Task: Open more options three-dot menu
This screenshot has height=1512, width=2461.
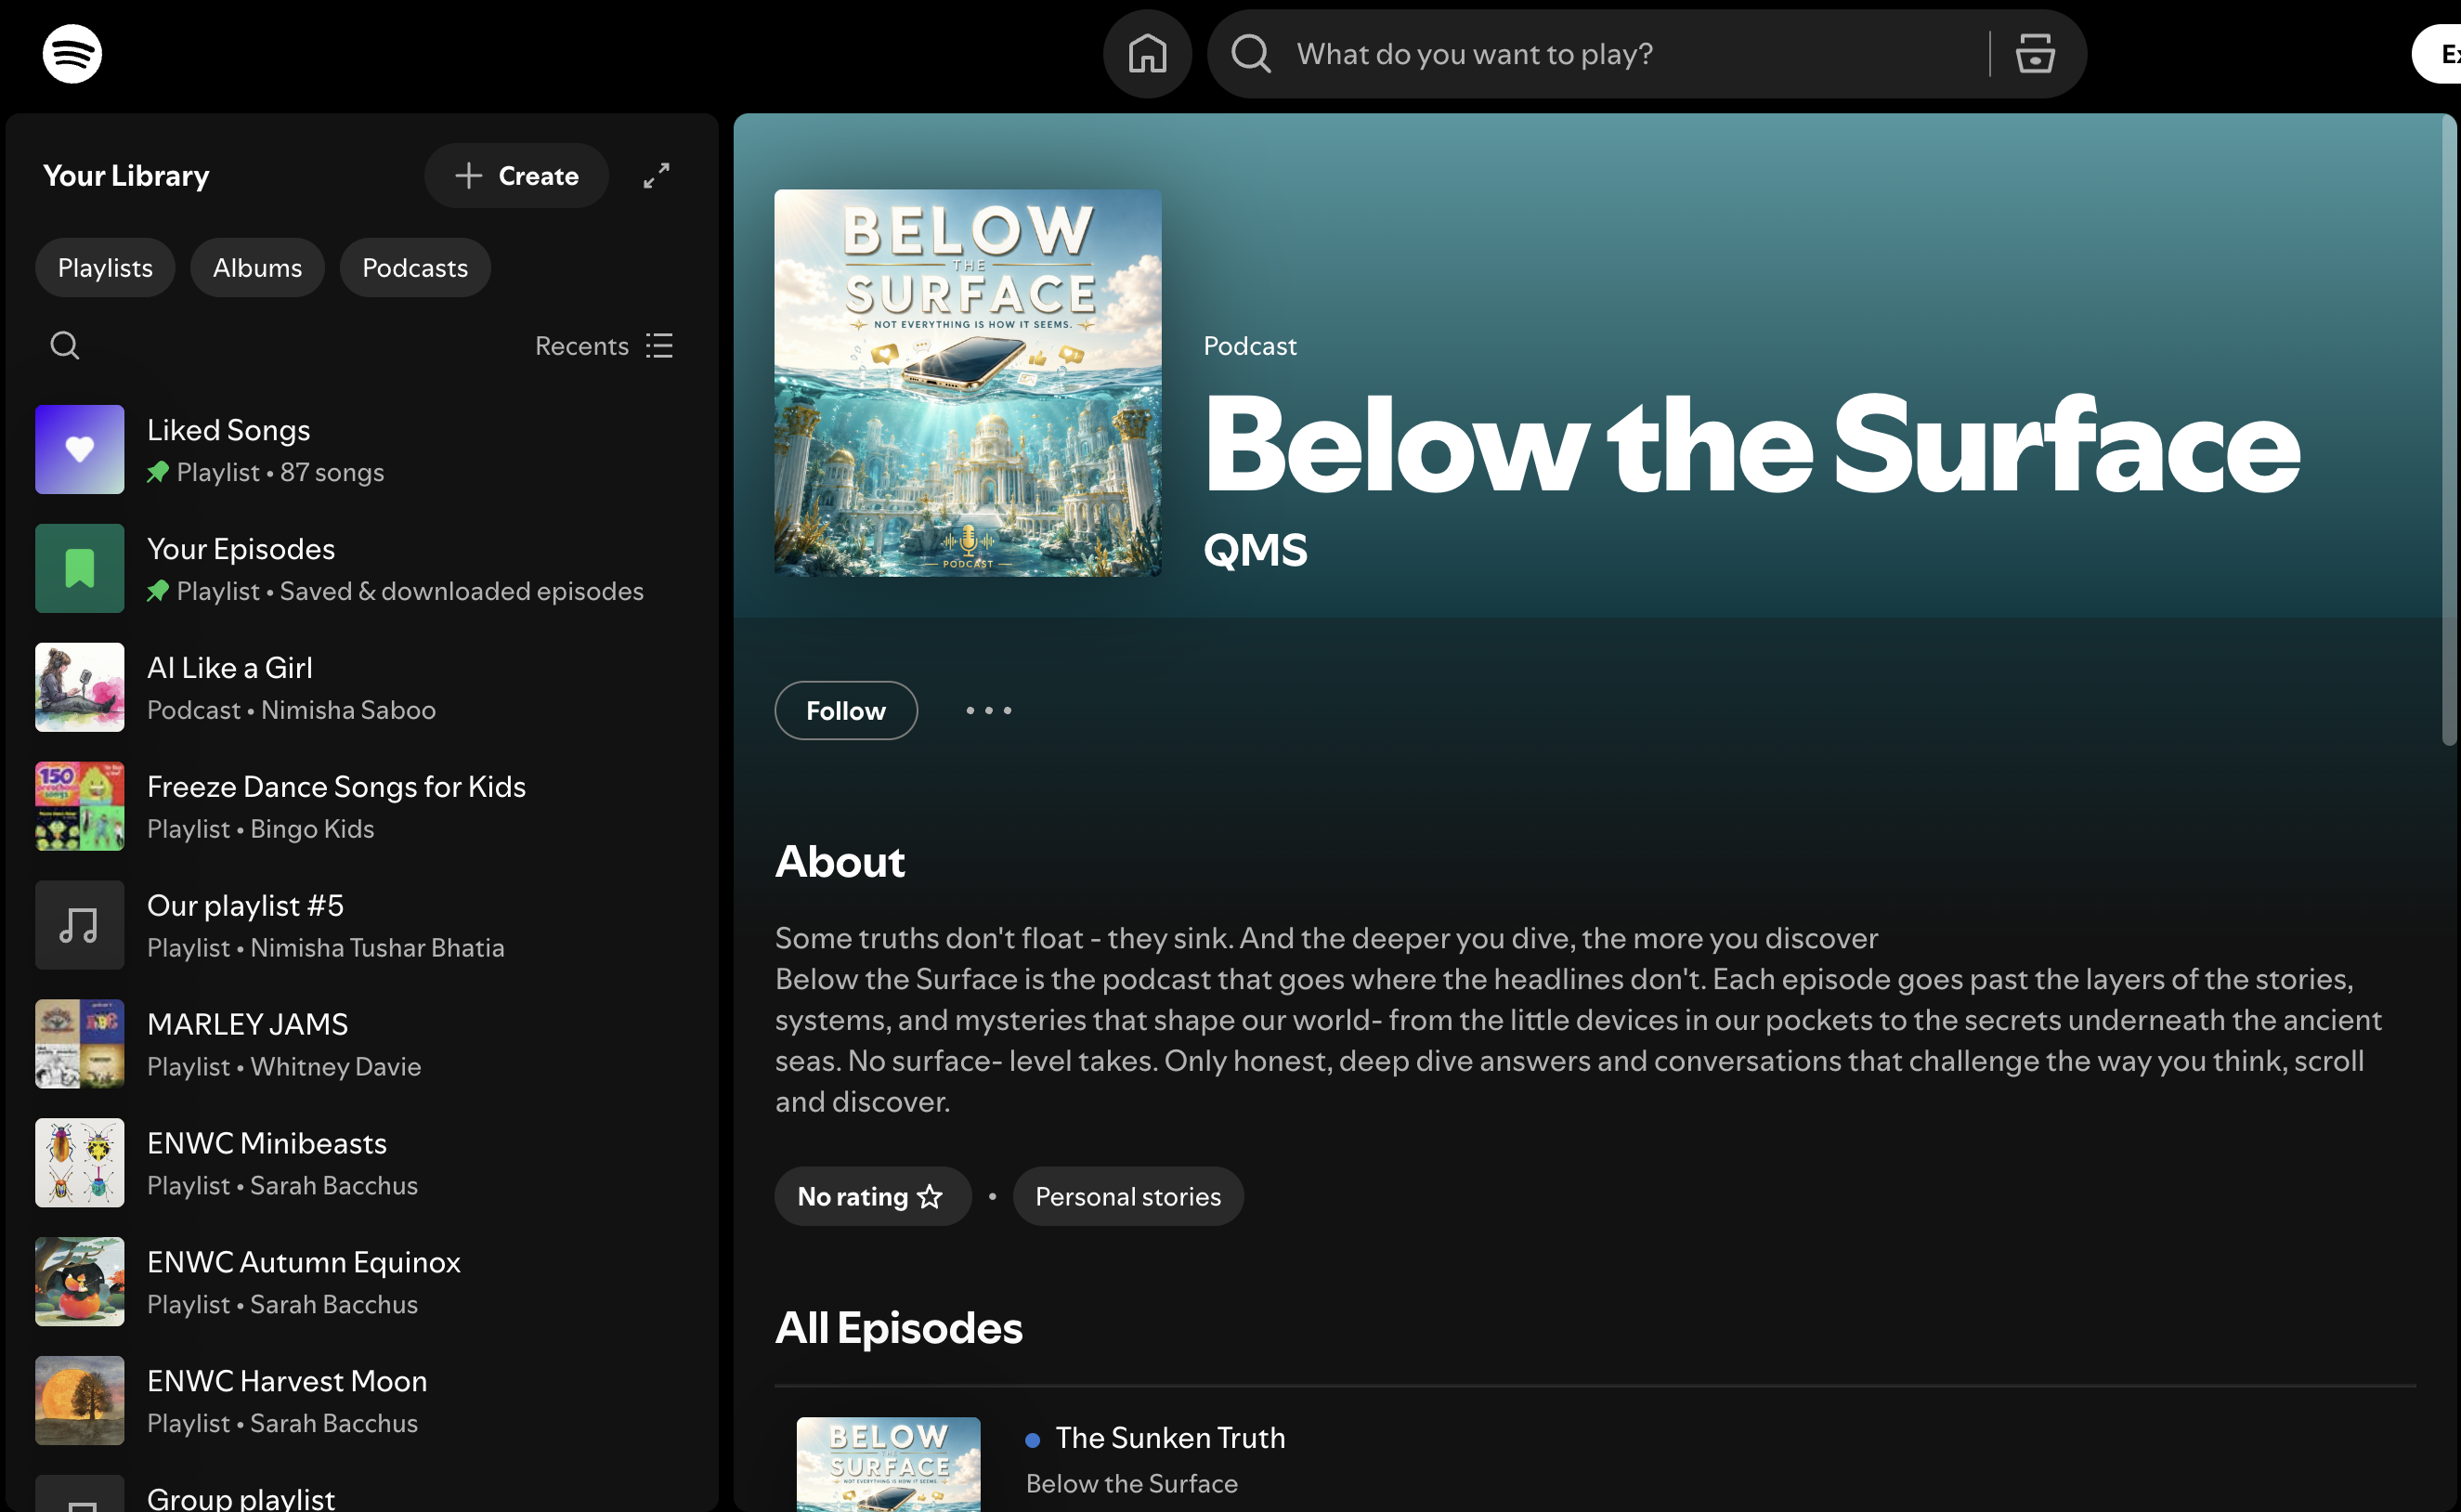Action: pos(988,712)
